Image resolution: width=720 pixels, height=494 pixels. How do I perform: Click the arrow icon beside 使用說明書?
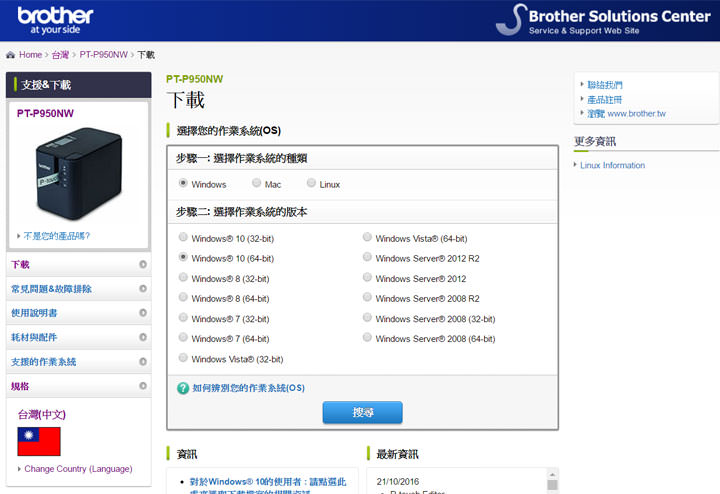pos(143,313)
